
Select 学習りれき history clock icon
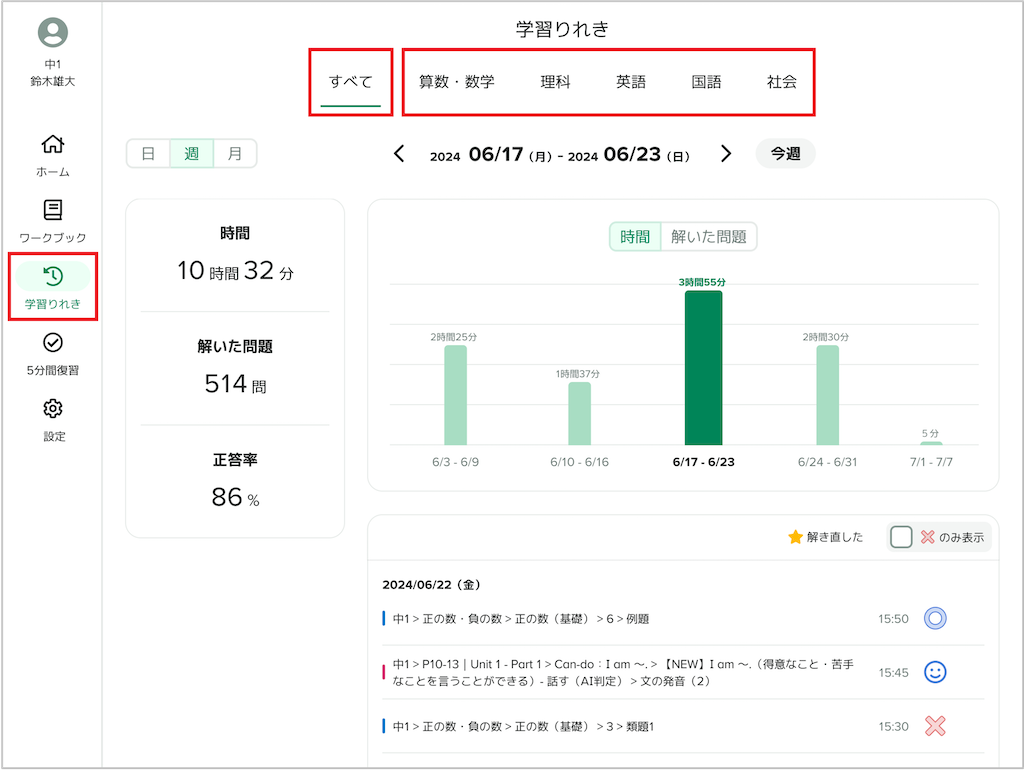coord(53,276)
